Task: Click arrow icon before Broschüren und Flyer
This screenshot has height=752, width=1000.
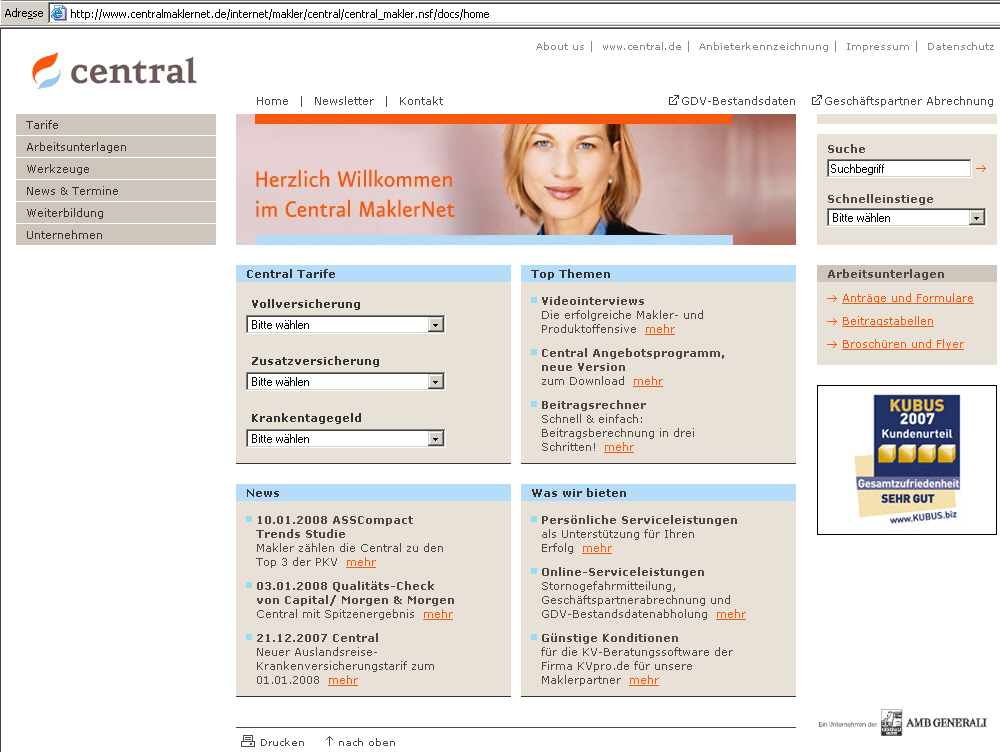Action: tap(832, 344)
